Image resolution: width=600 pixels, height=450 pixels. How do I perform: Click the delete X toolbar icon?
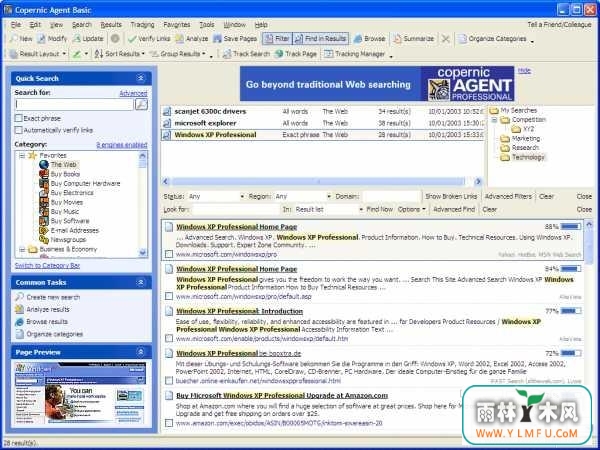pyautogui.click(x=445, y=39)
